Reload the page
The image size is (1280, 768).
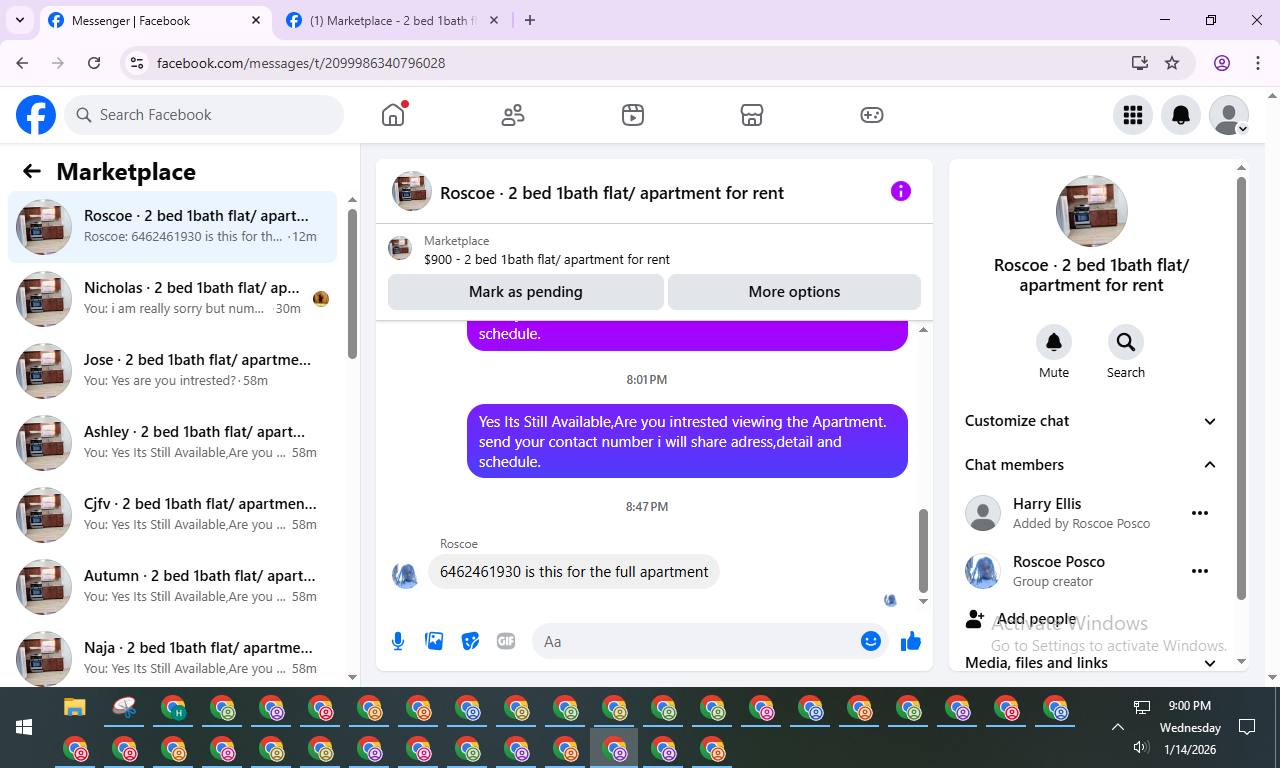tap(94, 63)
